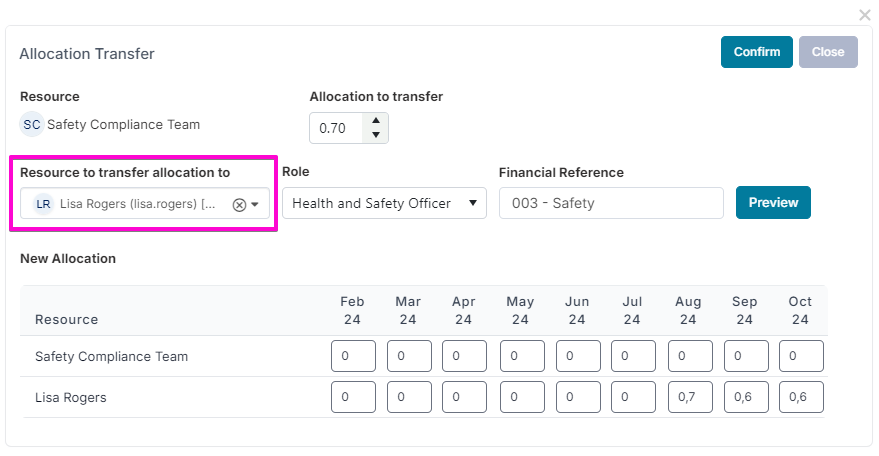Decrease allocation to transfer with down arrow
This screenshot has width=879, height=456.
pyautogui.click(x=376, y=135)
